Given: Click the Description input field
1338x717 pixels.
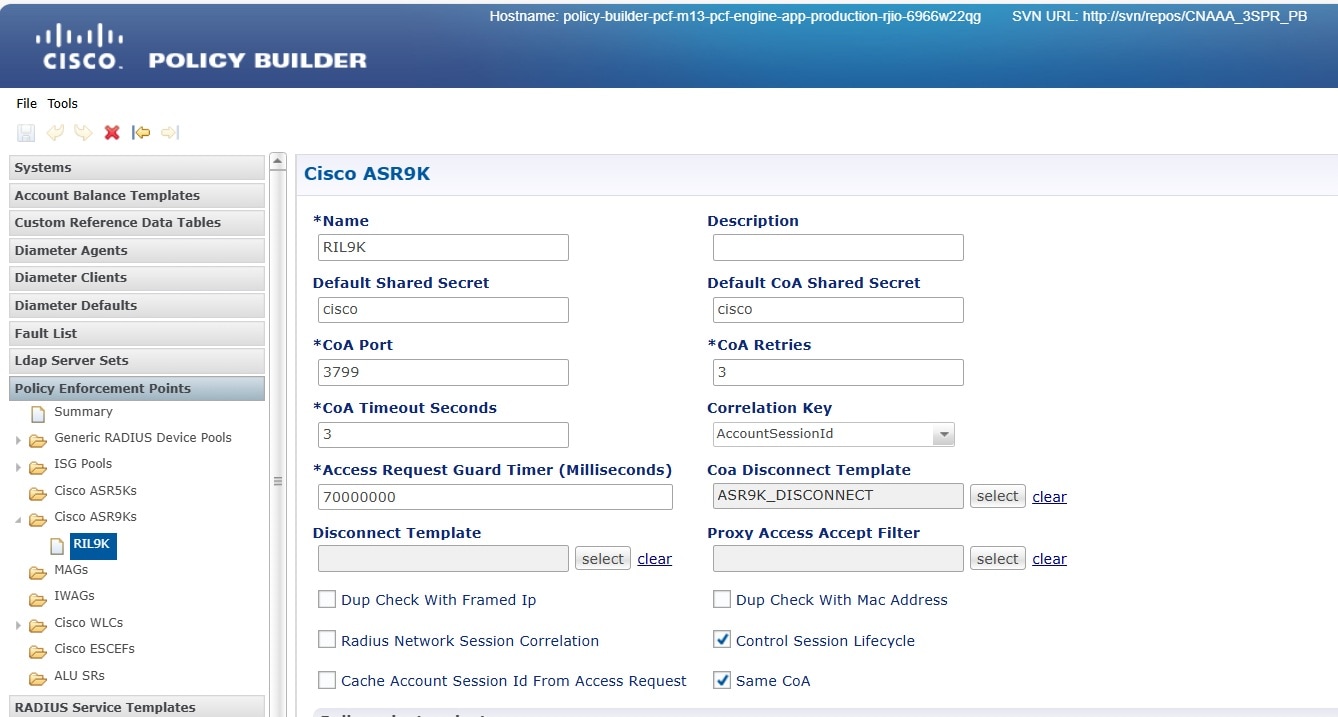Looking at the screenshot, I should click(x=838, y=247).
